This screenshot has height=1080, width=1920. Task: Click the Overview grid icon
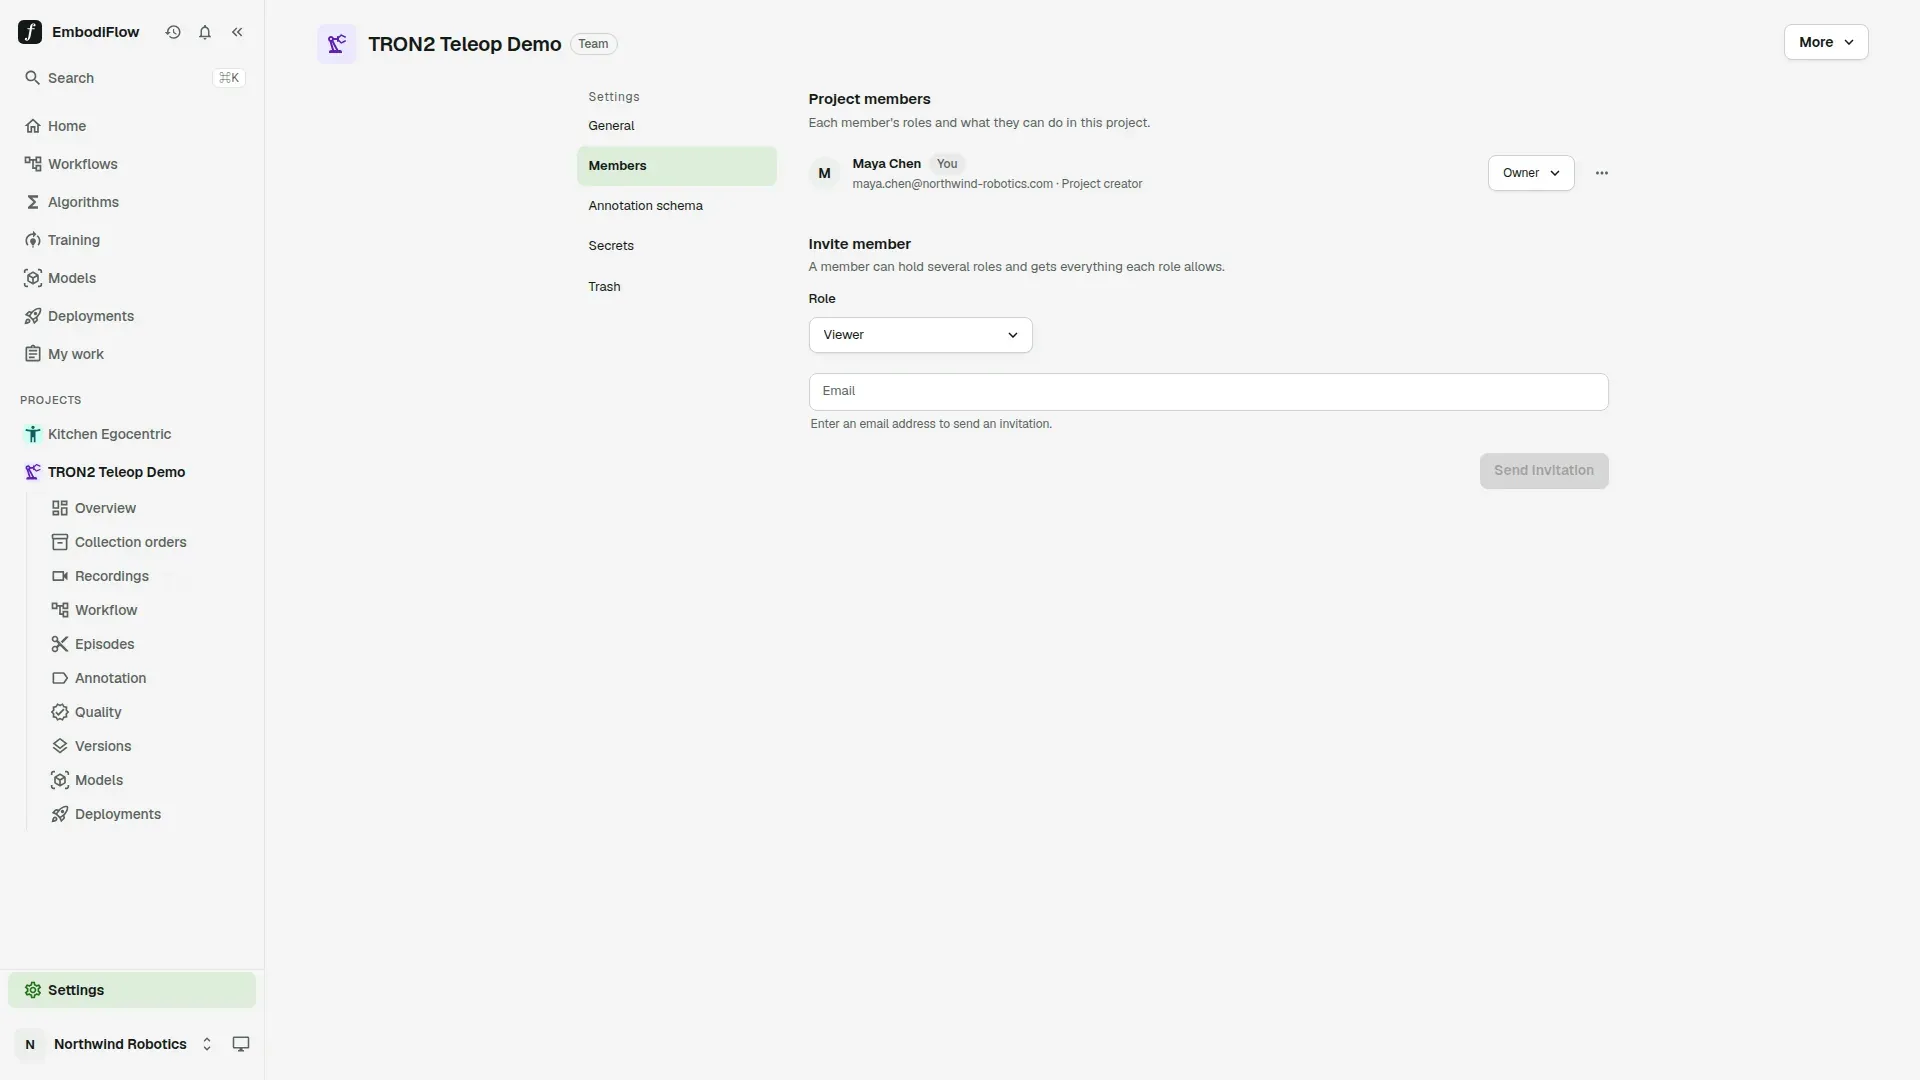click(x=60, y=508)
